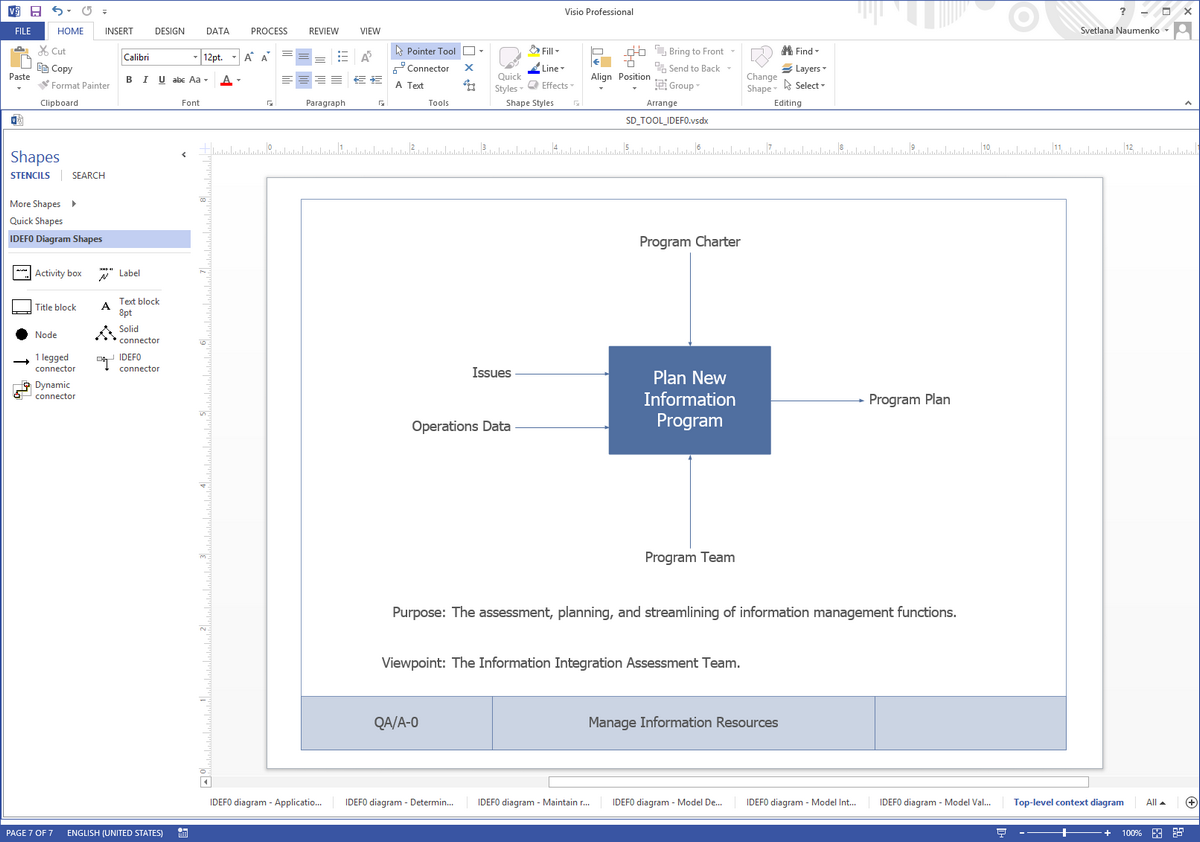Click the Svetlana Naumenko account name

[1122, 31]
